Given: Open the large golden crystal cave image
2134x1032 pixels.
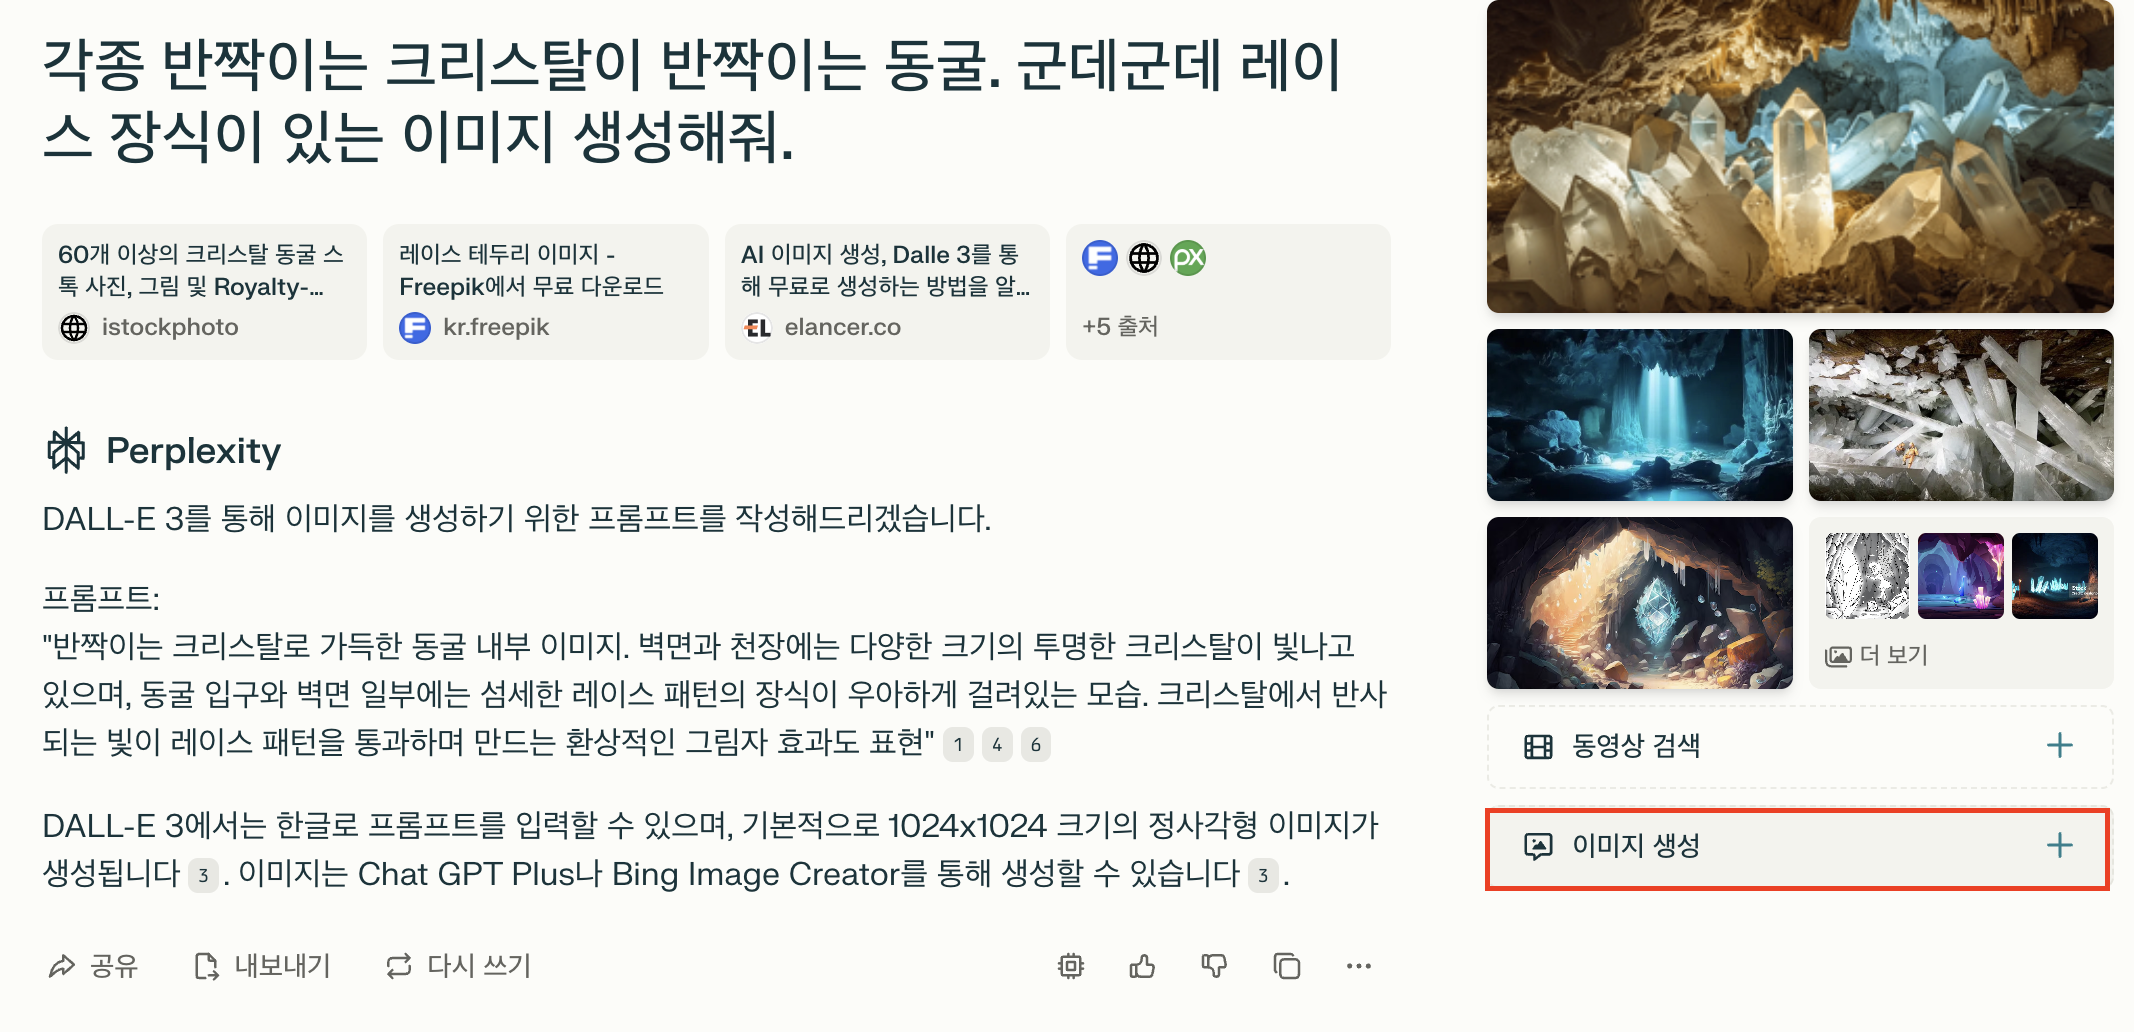Looking at the screenshot, I should (1800, 156).
